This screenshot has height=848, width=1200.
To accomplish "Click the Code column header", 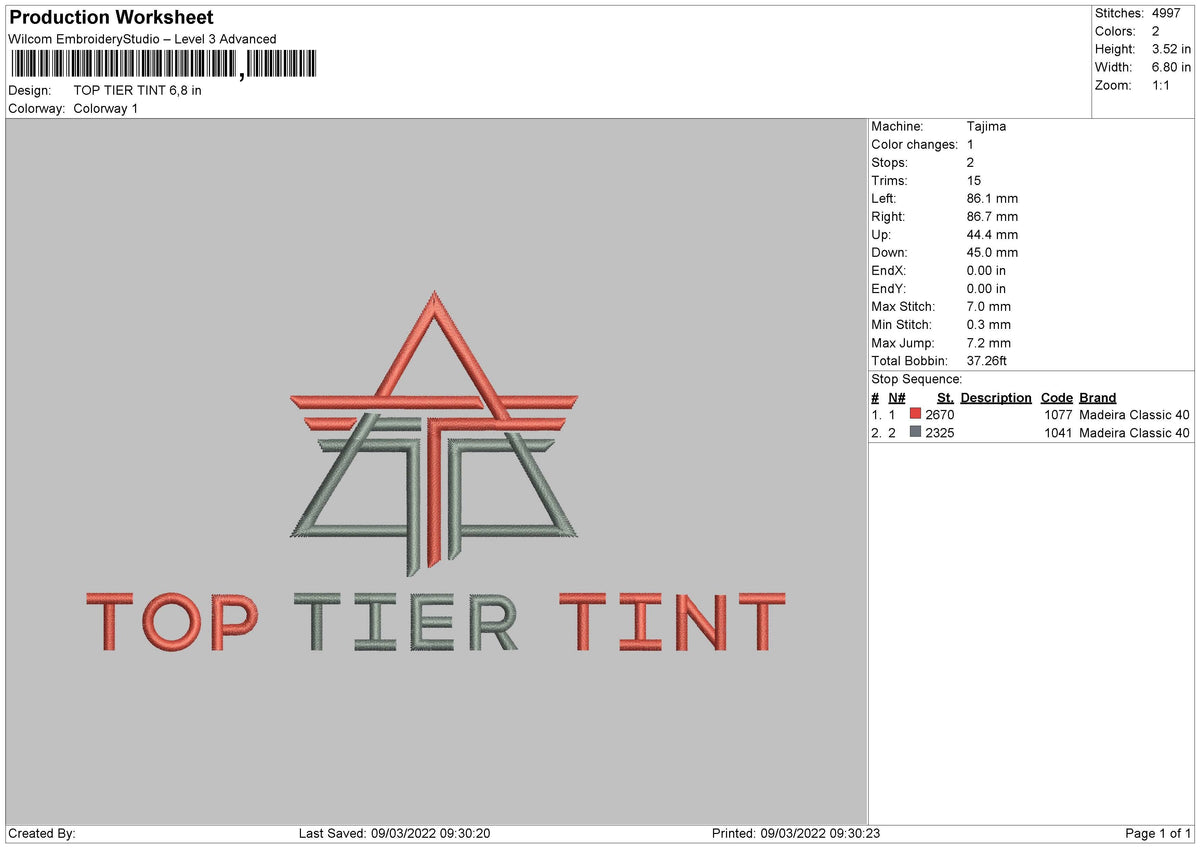I will tap(1057, 397).
